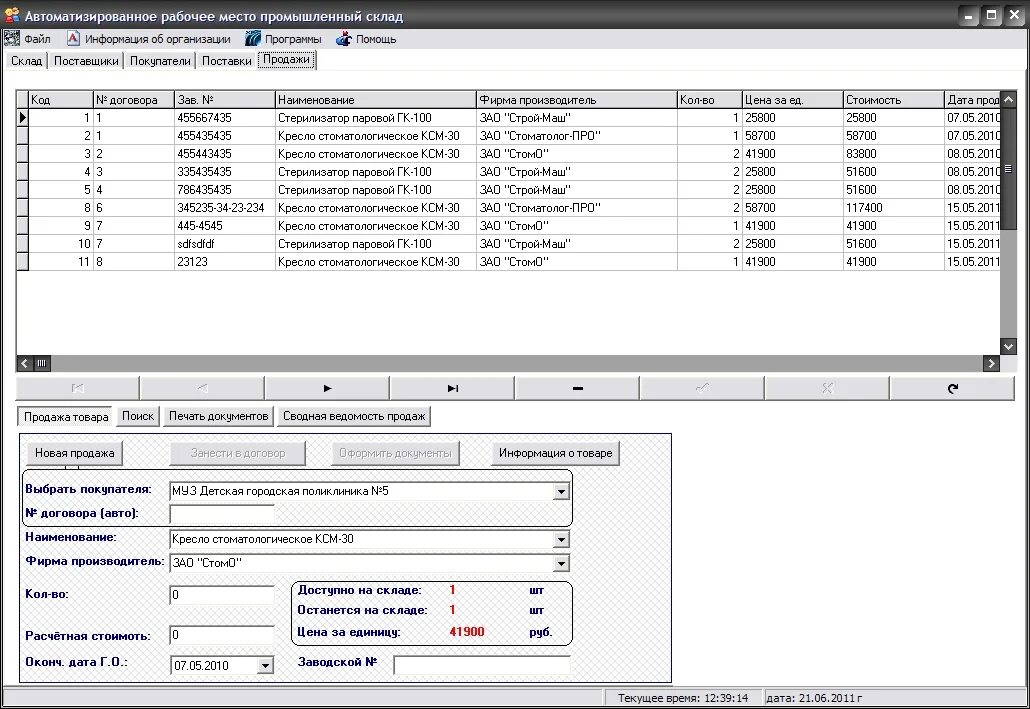This screenshot has width=1030, height=709.
Task: Jump to the last record in navigator
Action: click(x=452, y=388)
